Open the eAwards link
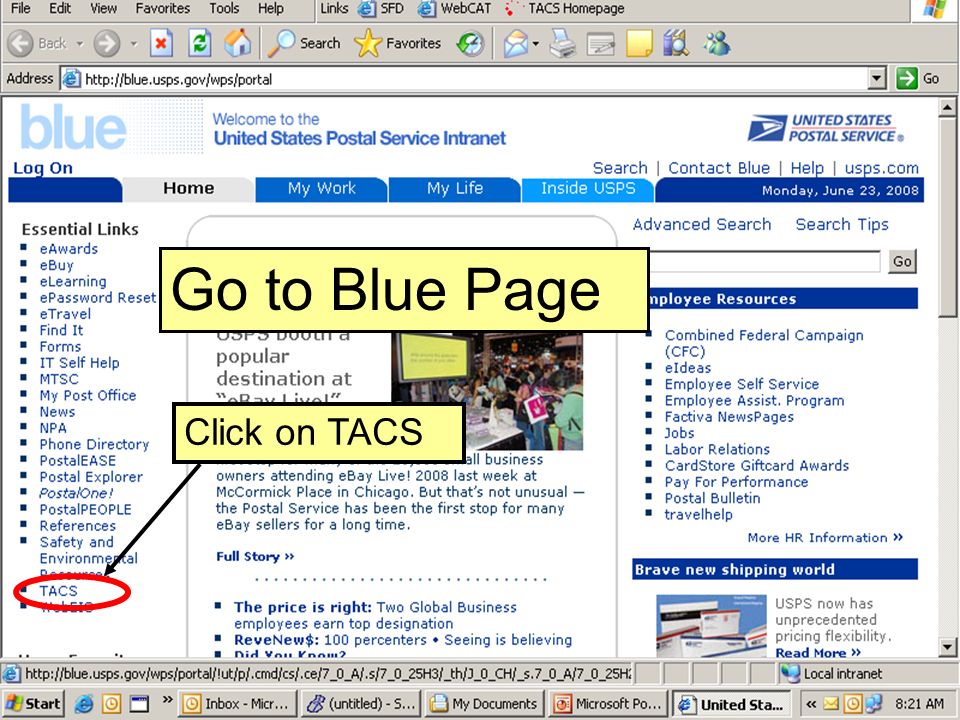 point(69,249)
